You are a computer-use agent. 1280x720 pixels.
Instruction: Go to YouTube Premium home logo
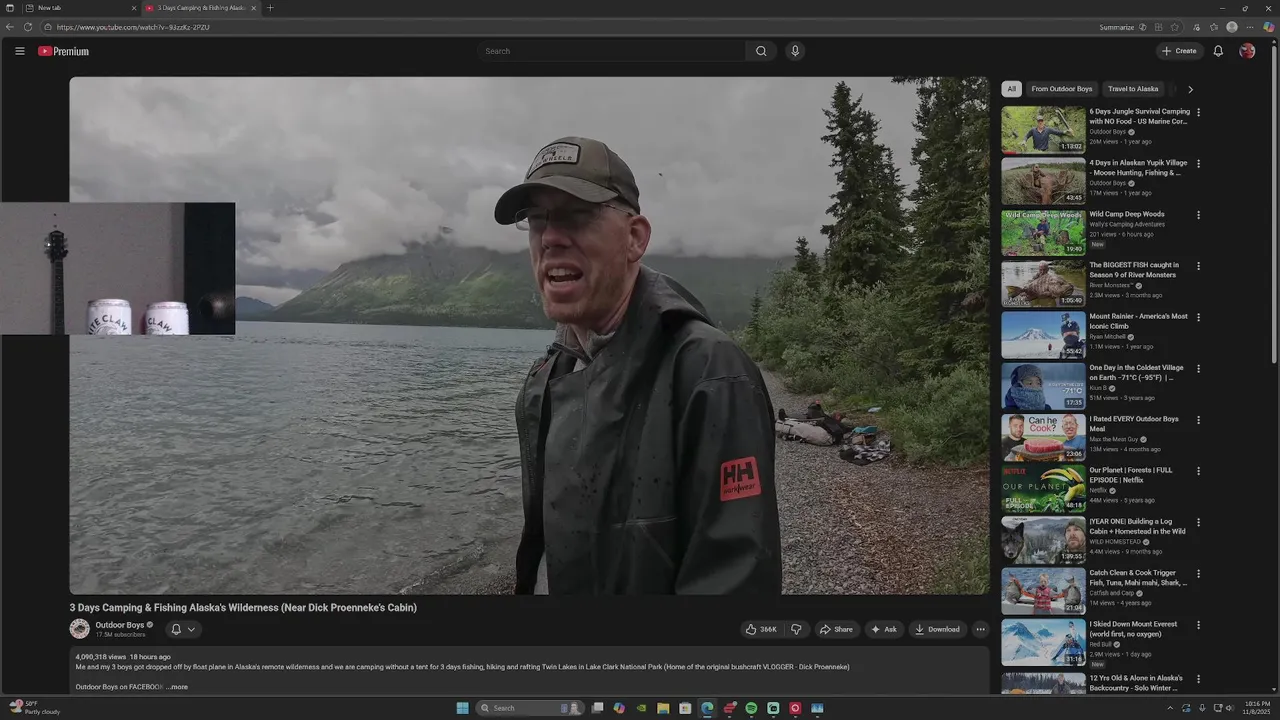(x=63, y=51)
